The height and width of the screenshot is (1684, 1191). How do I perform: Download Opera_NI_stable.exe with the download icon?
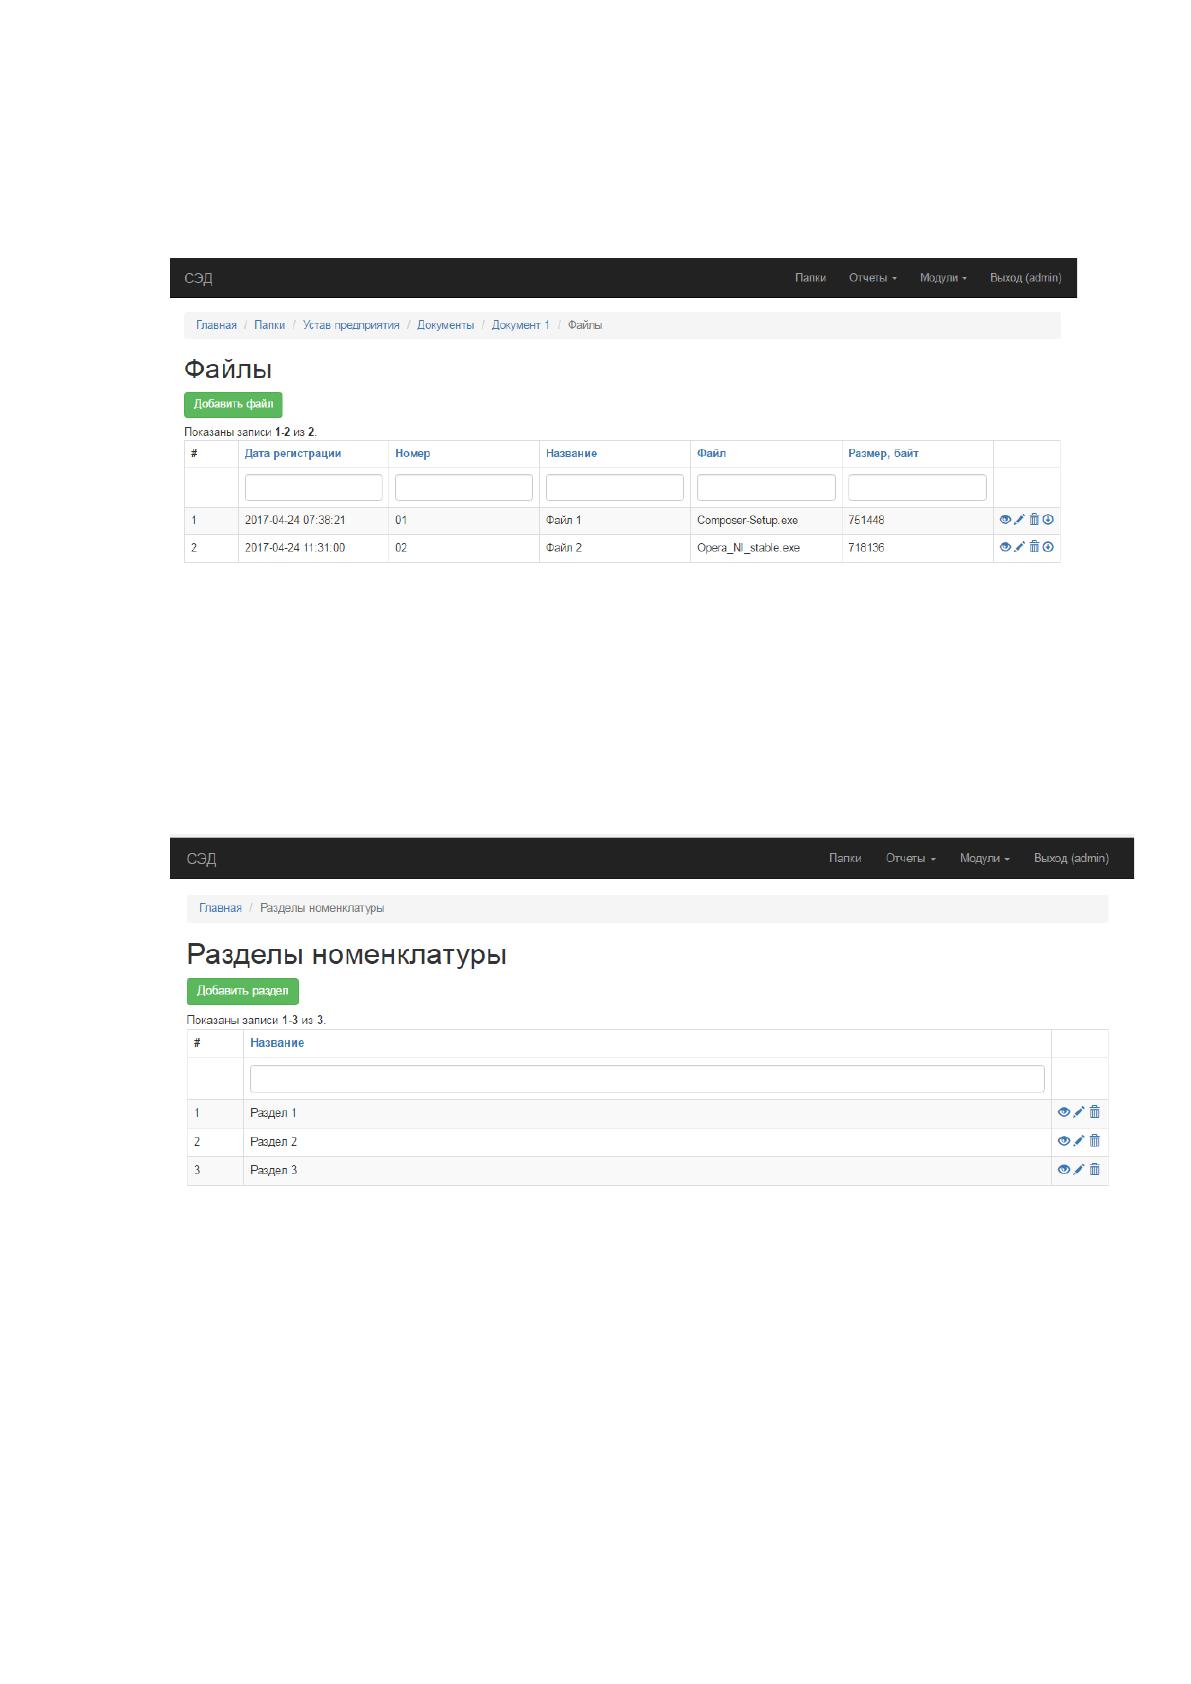tap(1048, 547)
